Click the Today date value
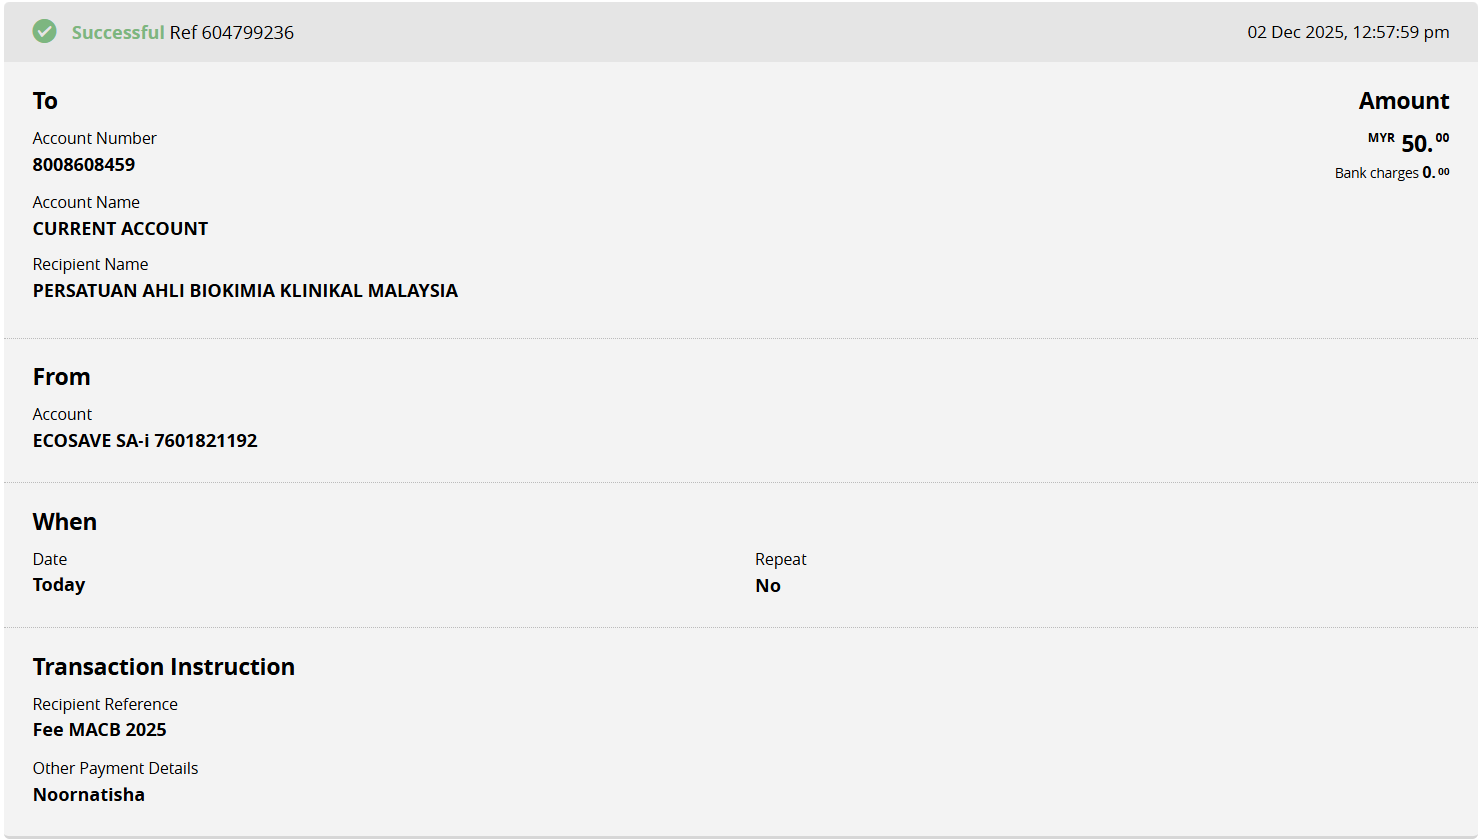Viewport: 1481px width, 839px height. [59, 585]
